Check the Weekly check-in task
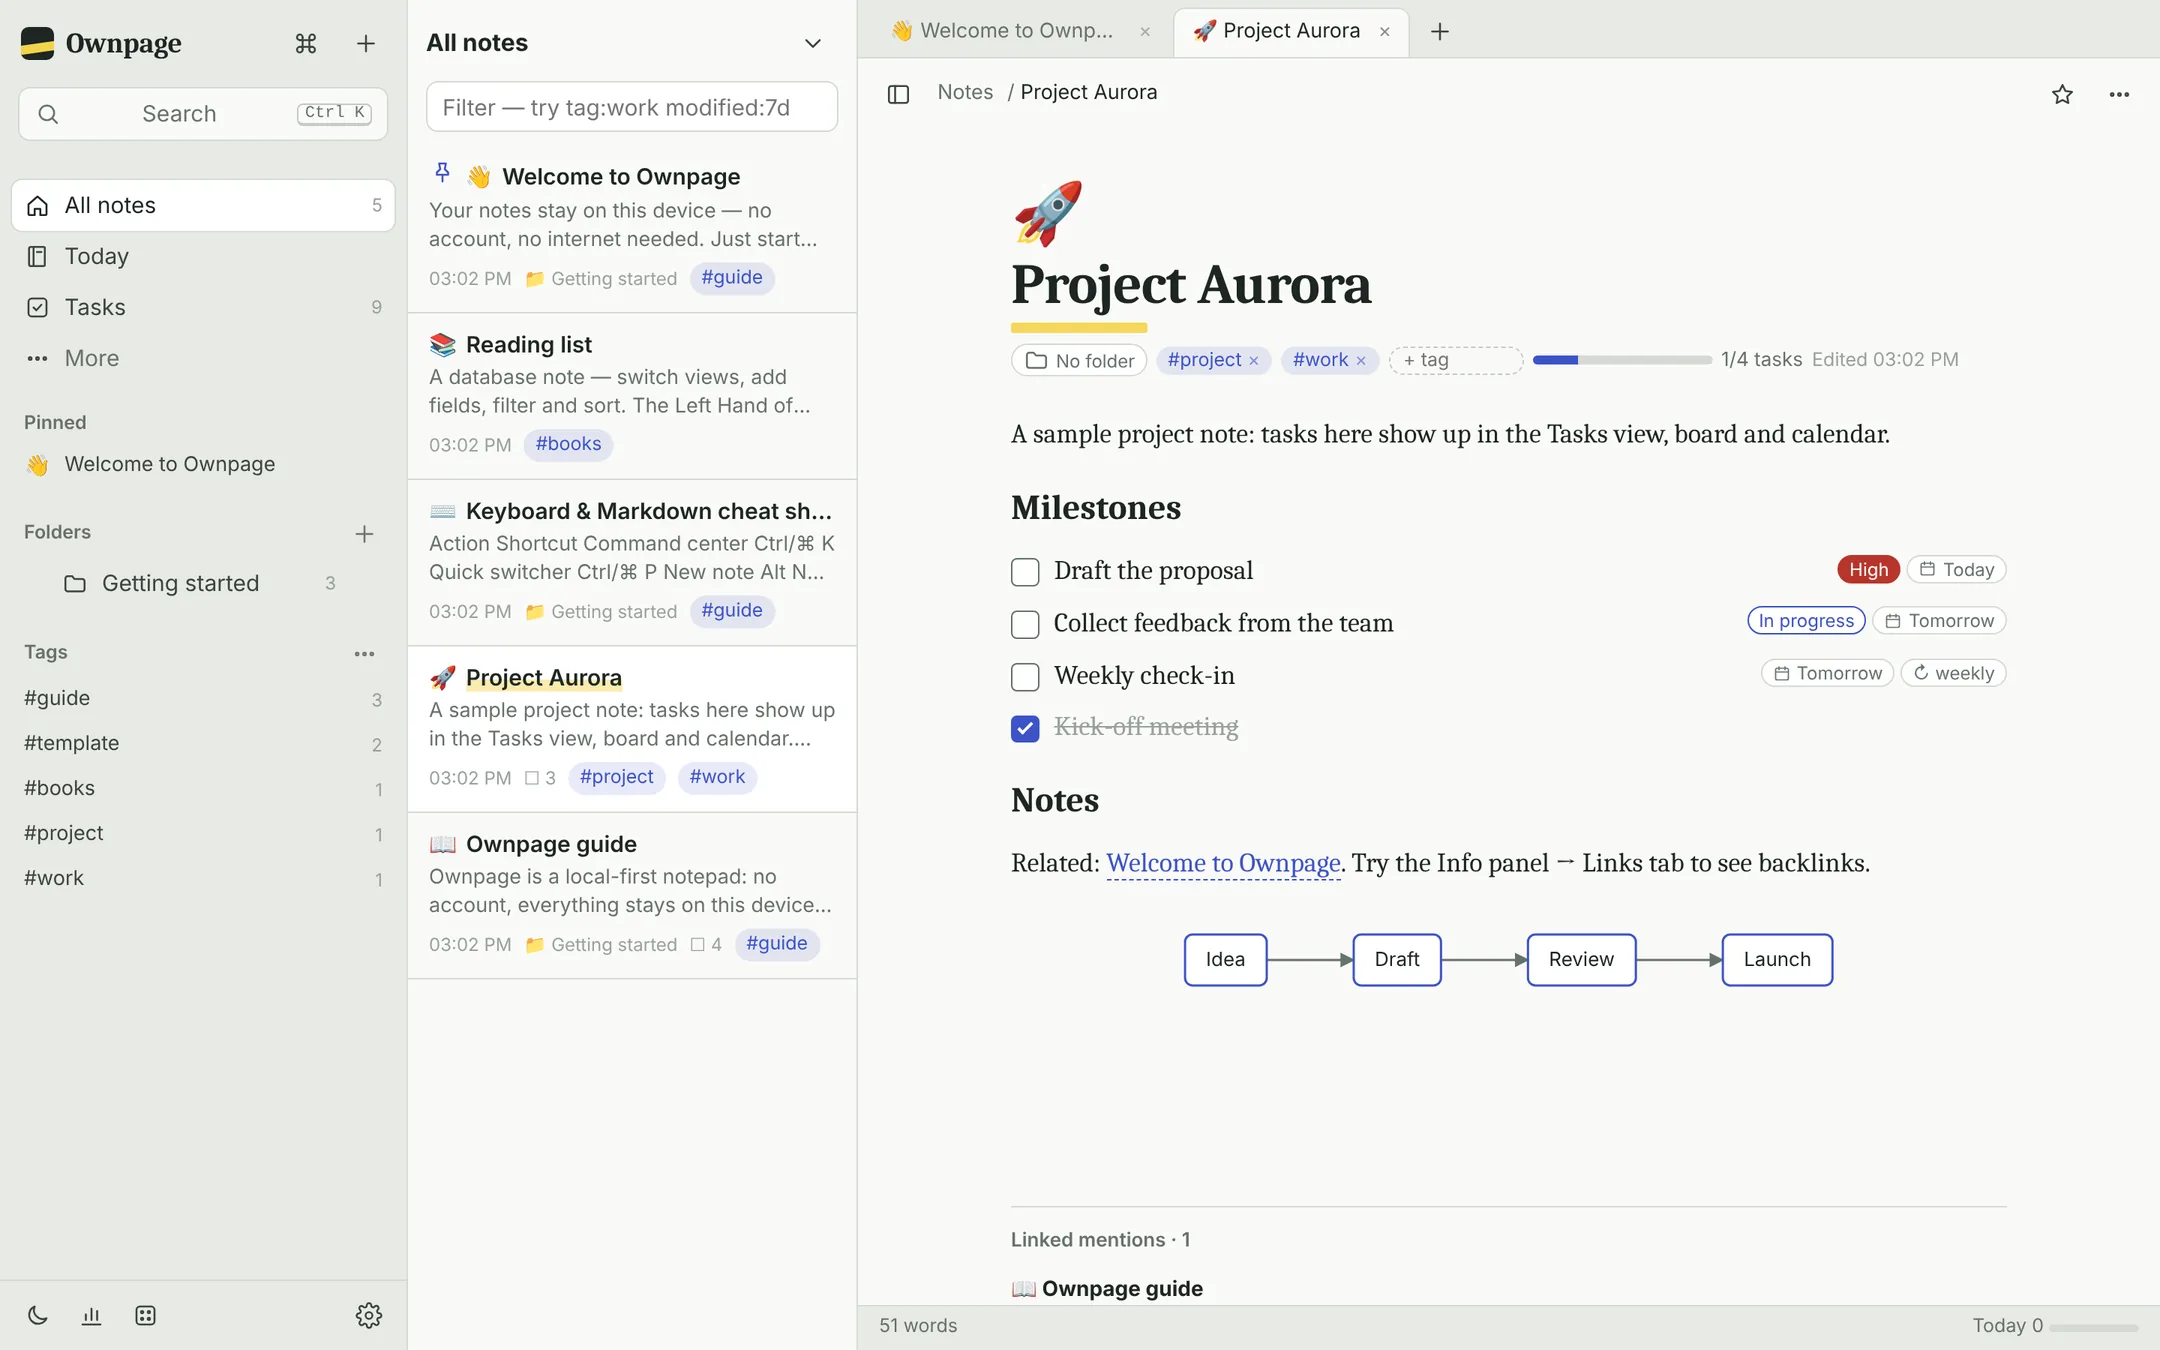The image size is (2160, 1350). [x=1025, y=677]
